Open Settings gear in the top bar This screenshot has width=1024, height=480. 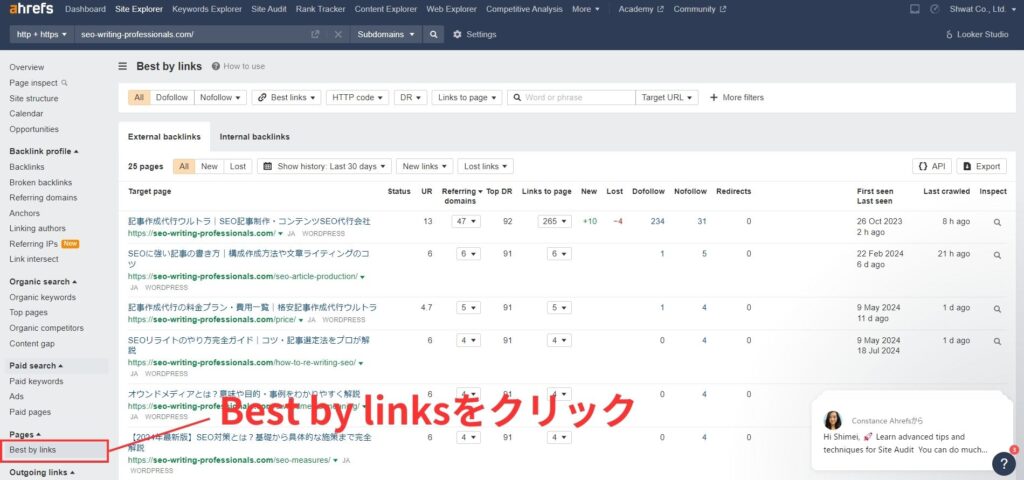coord(475,35)
